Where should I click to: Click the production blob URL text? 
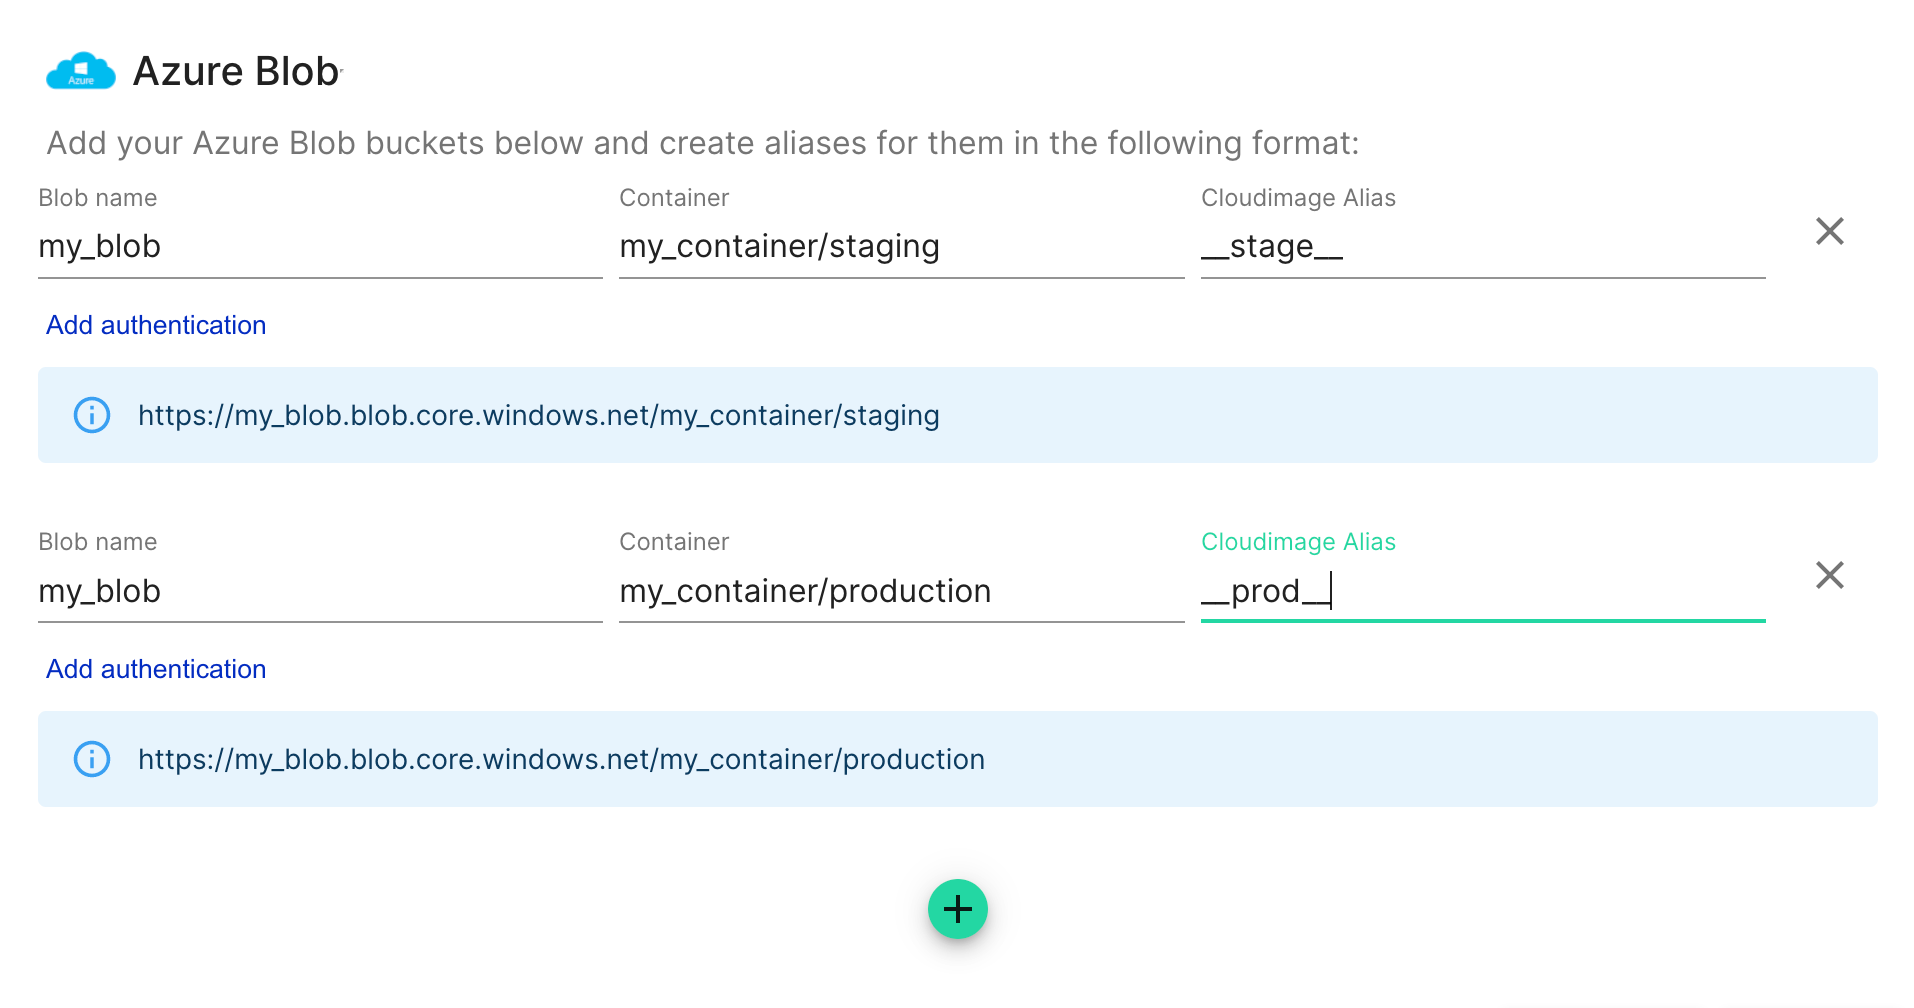pos(561,759)
